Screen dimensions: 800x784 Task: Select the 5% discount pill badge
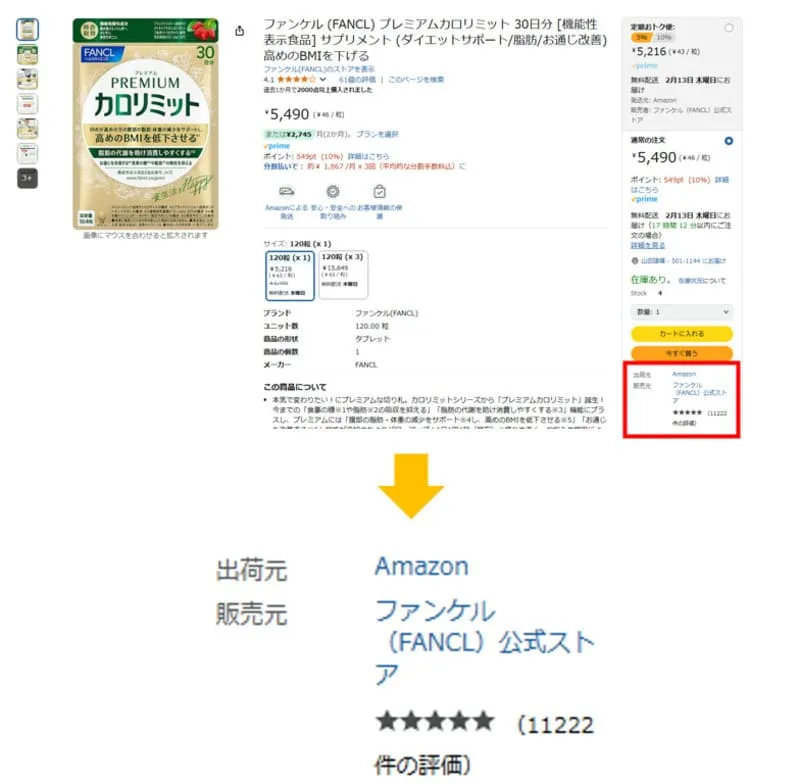[641, 37]
